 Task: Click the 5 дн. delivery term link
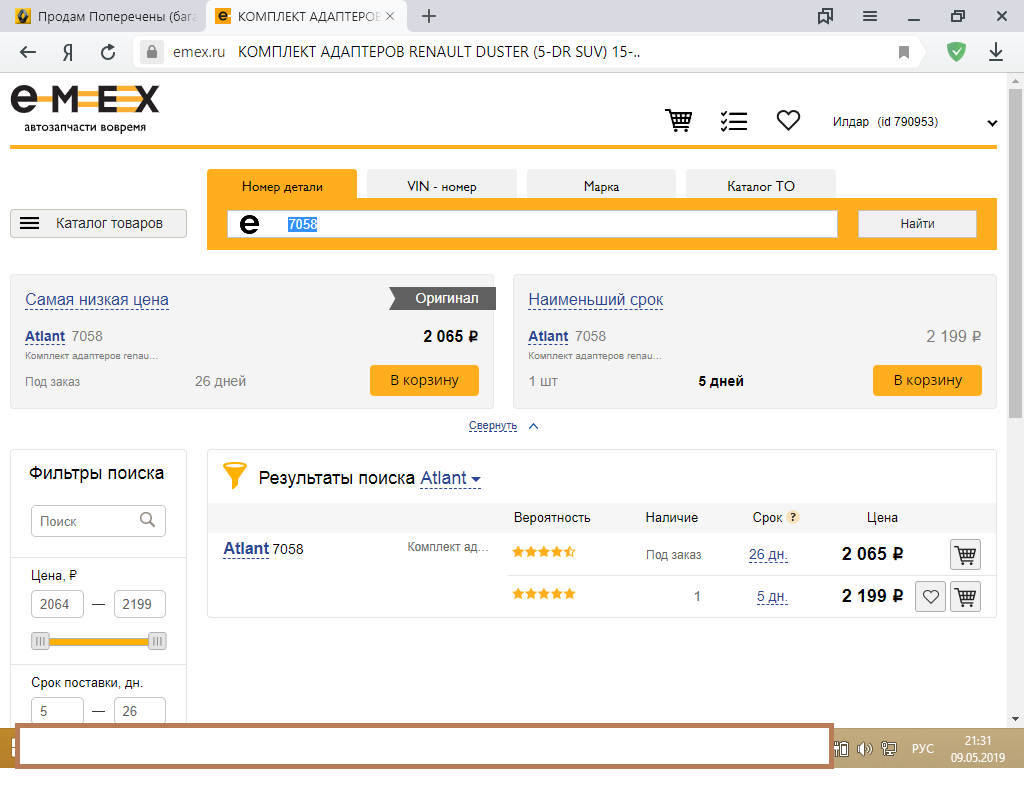coord(772,596)
